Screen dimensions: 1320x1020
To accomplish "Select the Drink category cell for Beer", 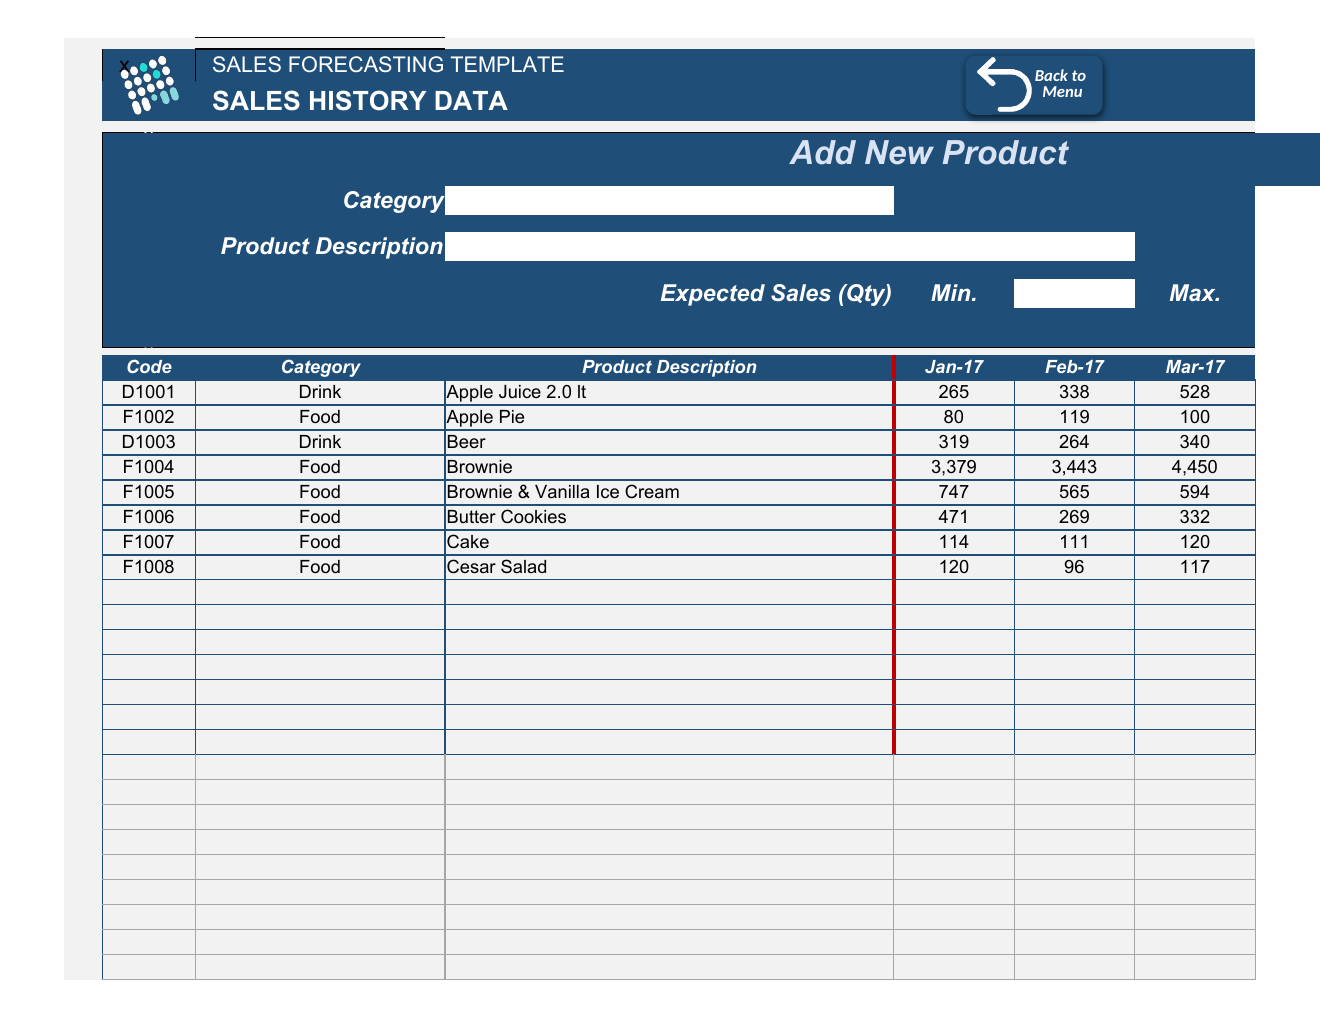I will (320, 442).
